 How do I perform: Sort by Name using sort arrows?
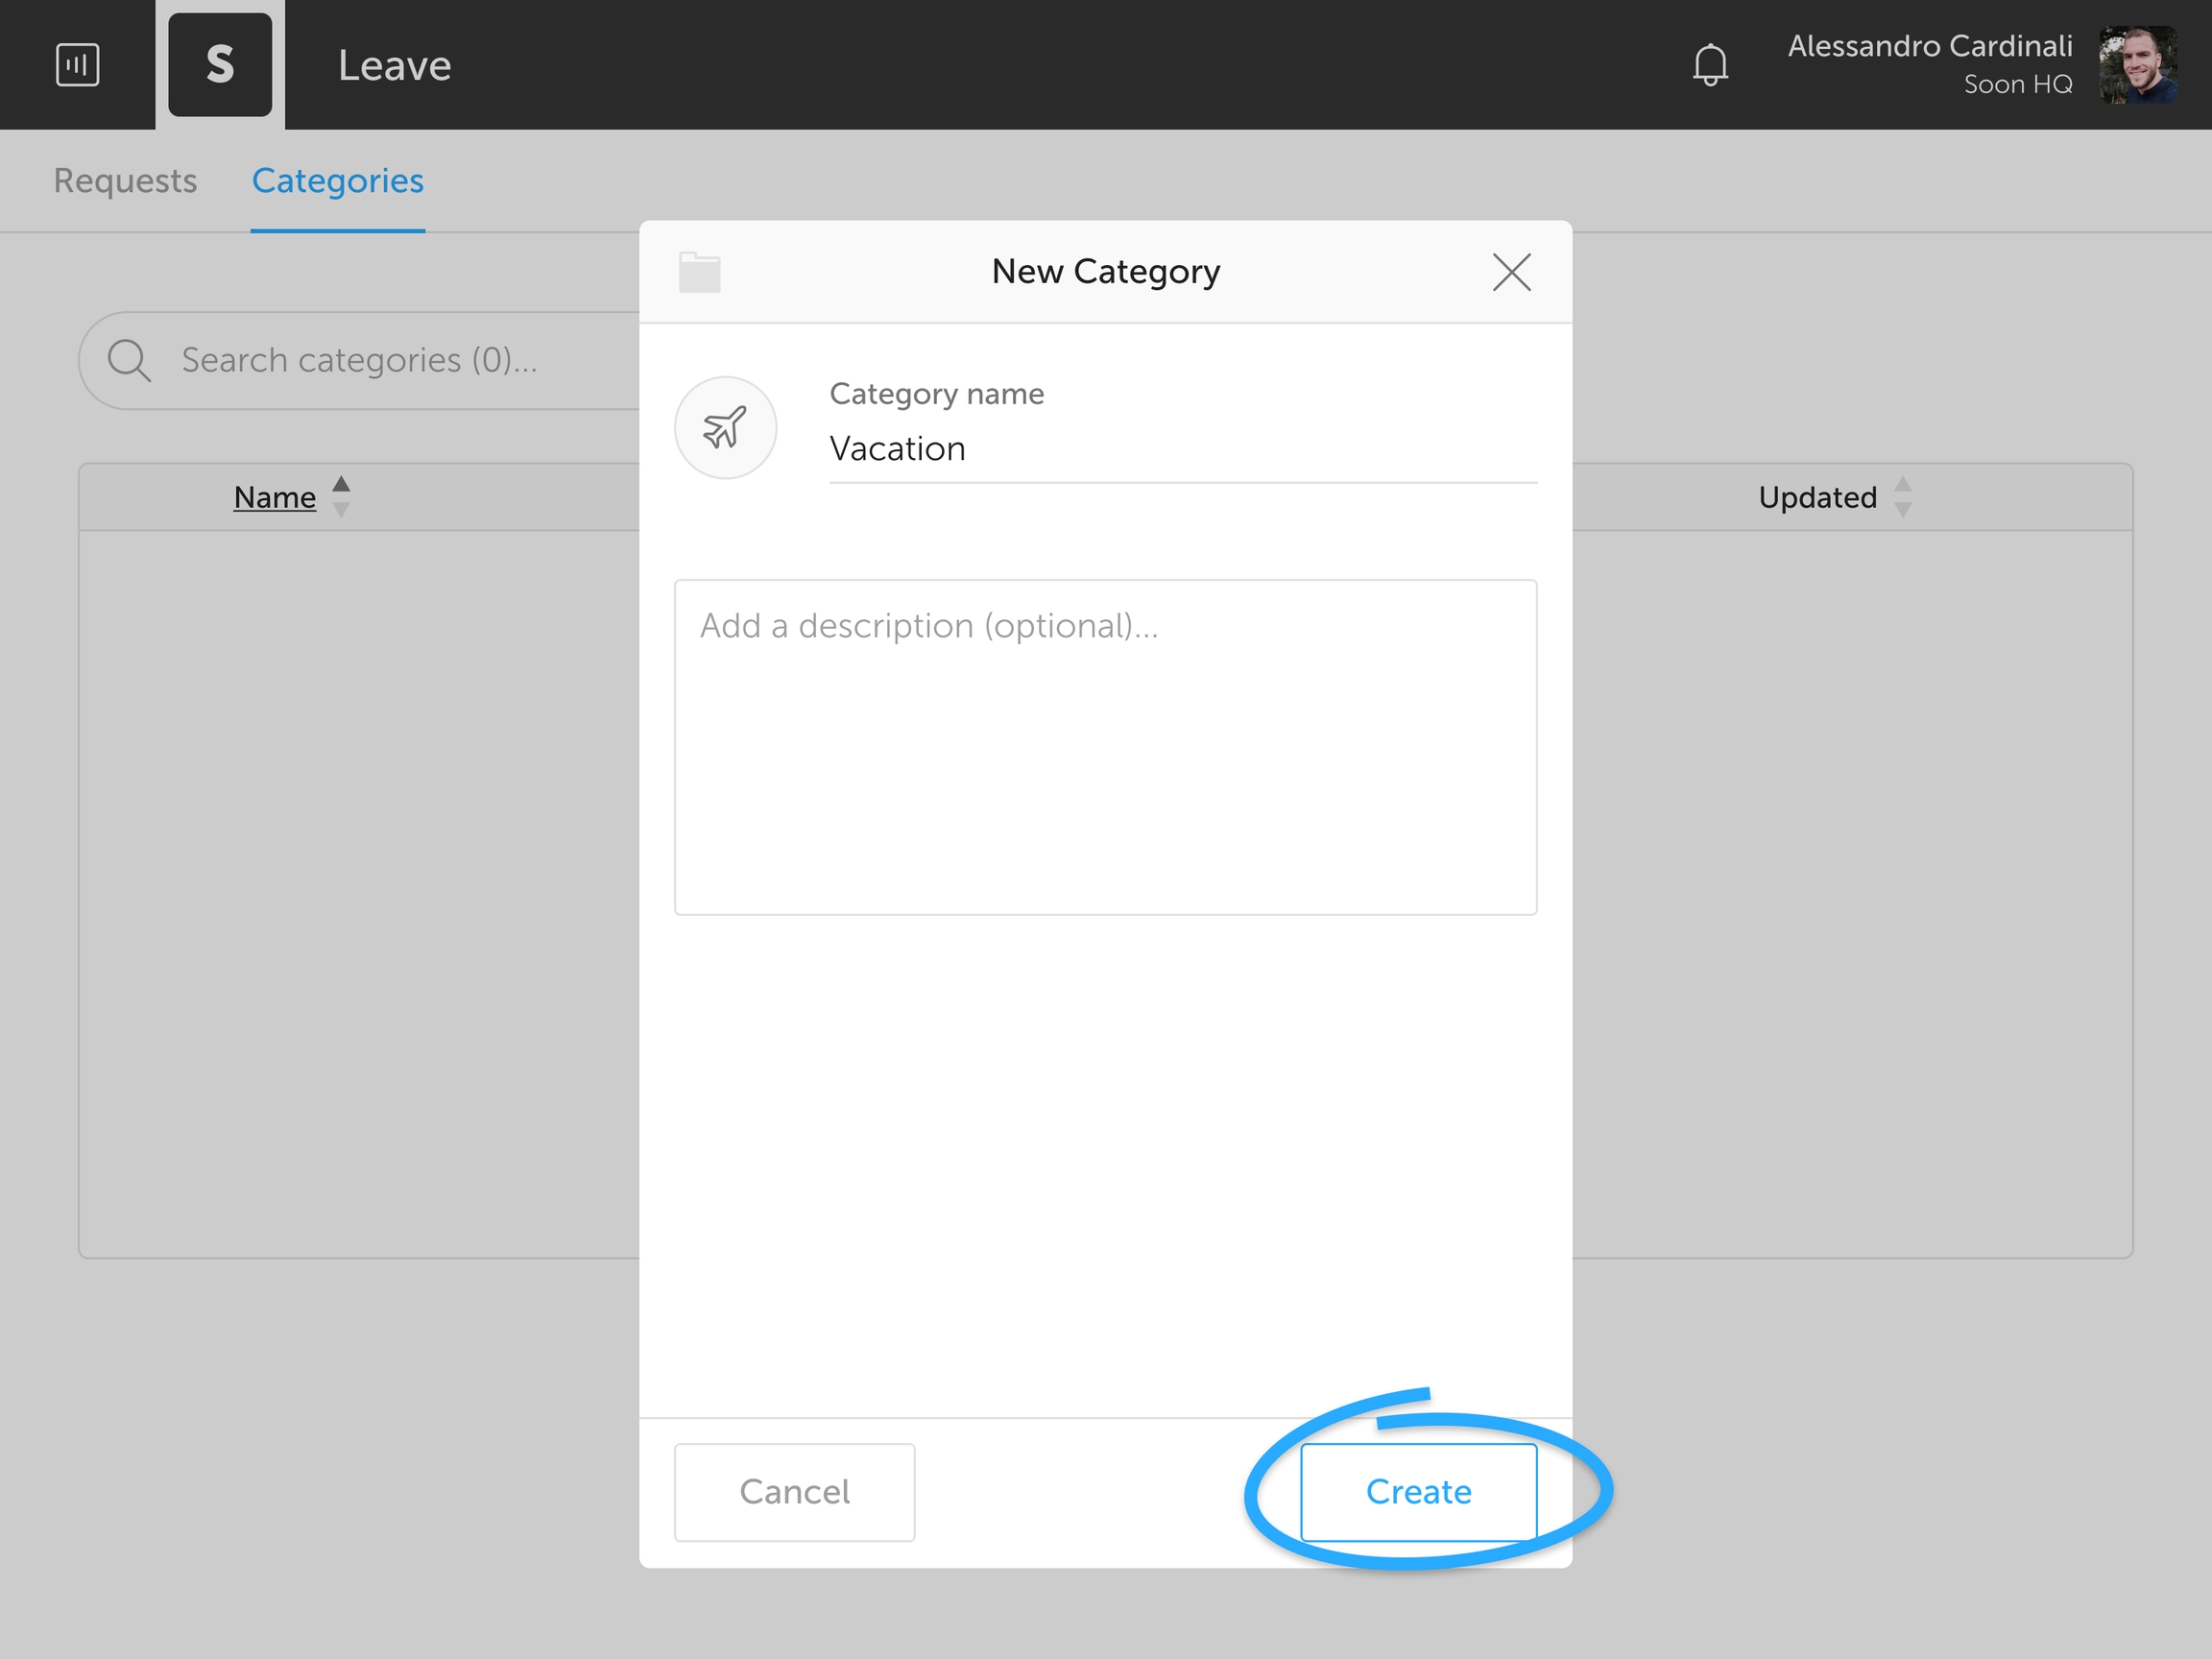pos(341,497)
